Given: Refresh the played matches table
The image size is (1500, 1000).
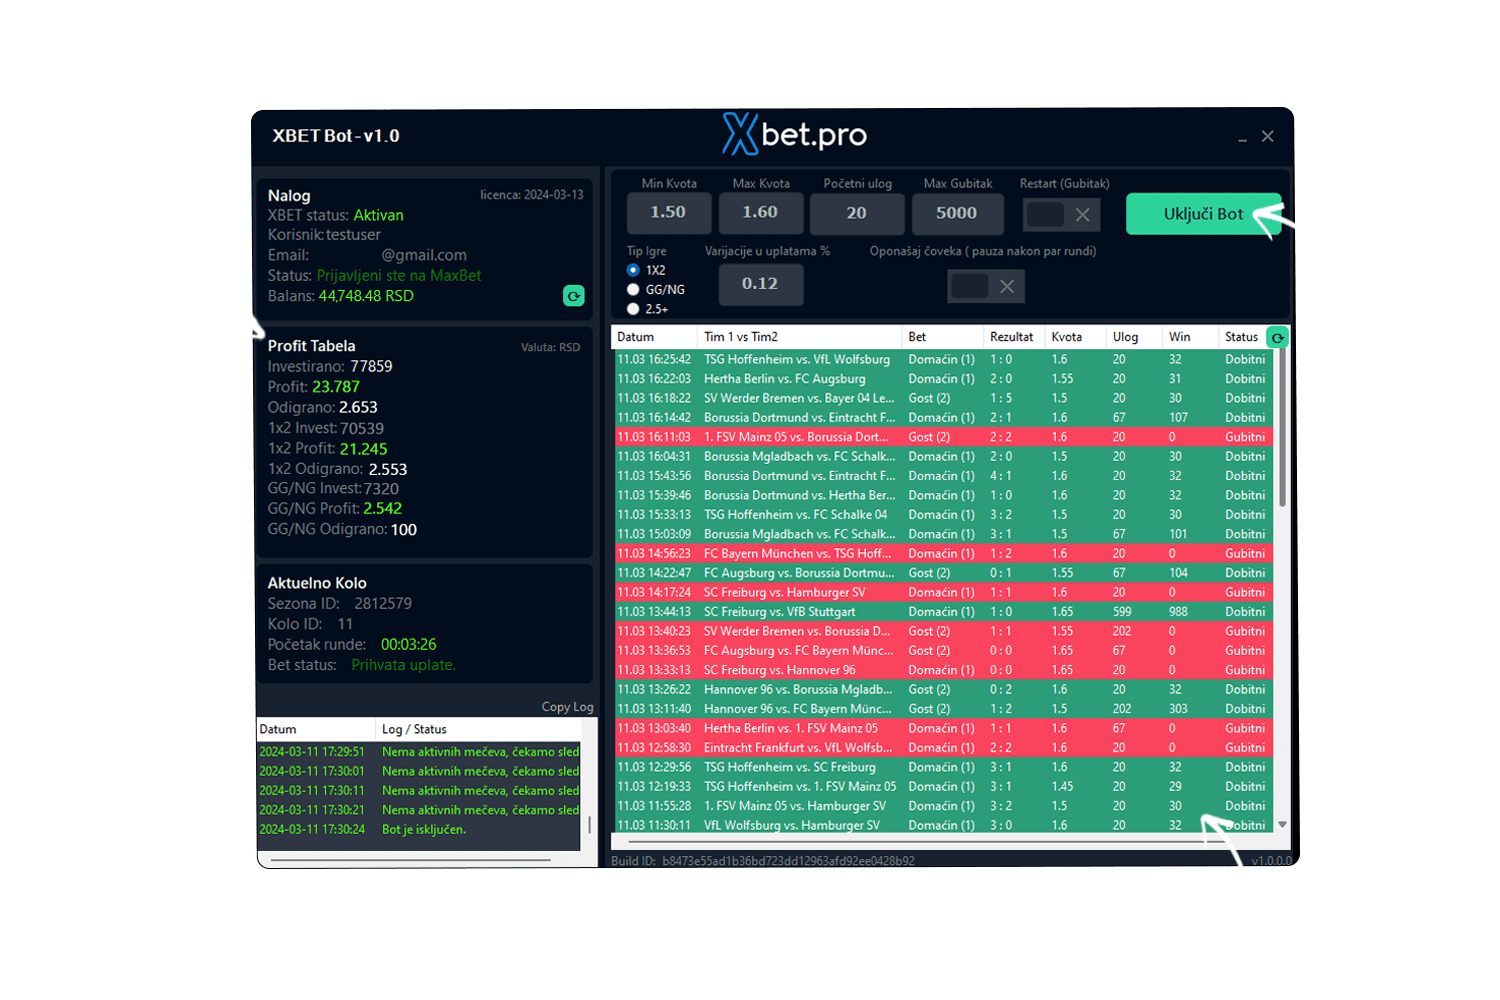Looking at the screenshot, I should [x=1277, y=338].
